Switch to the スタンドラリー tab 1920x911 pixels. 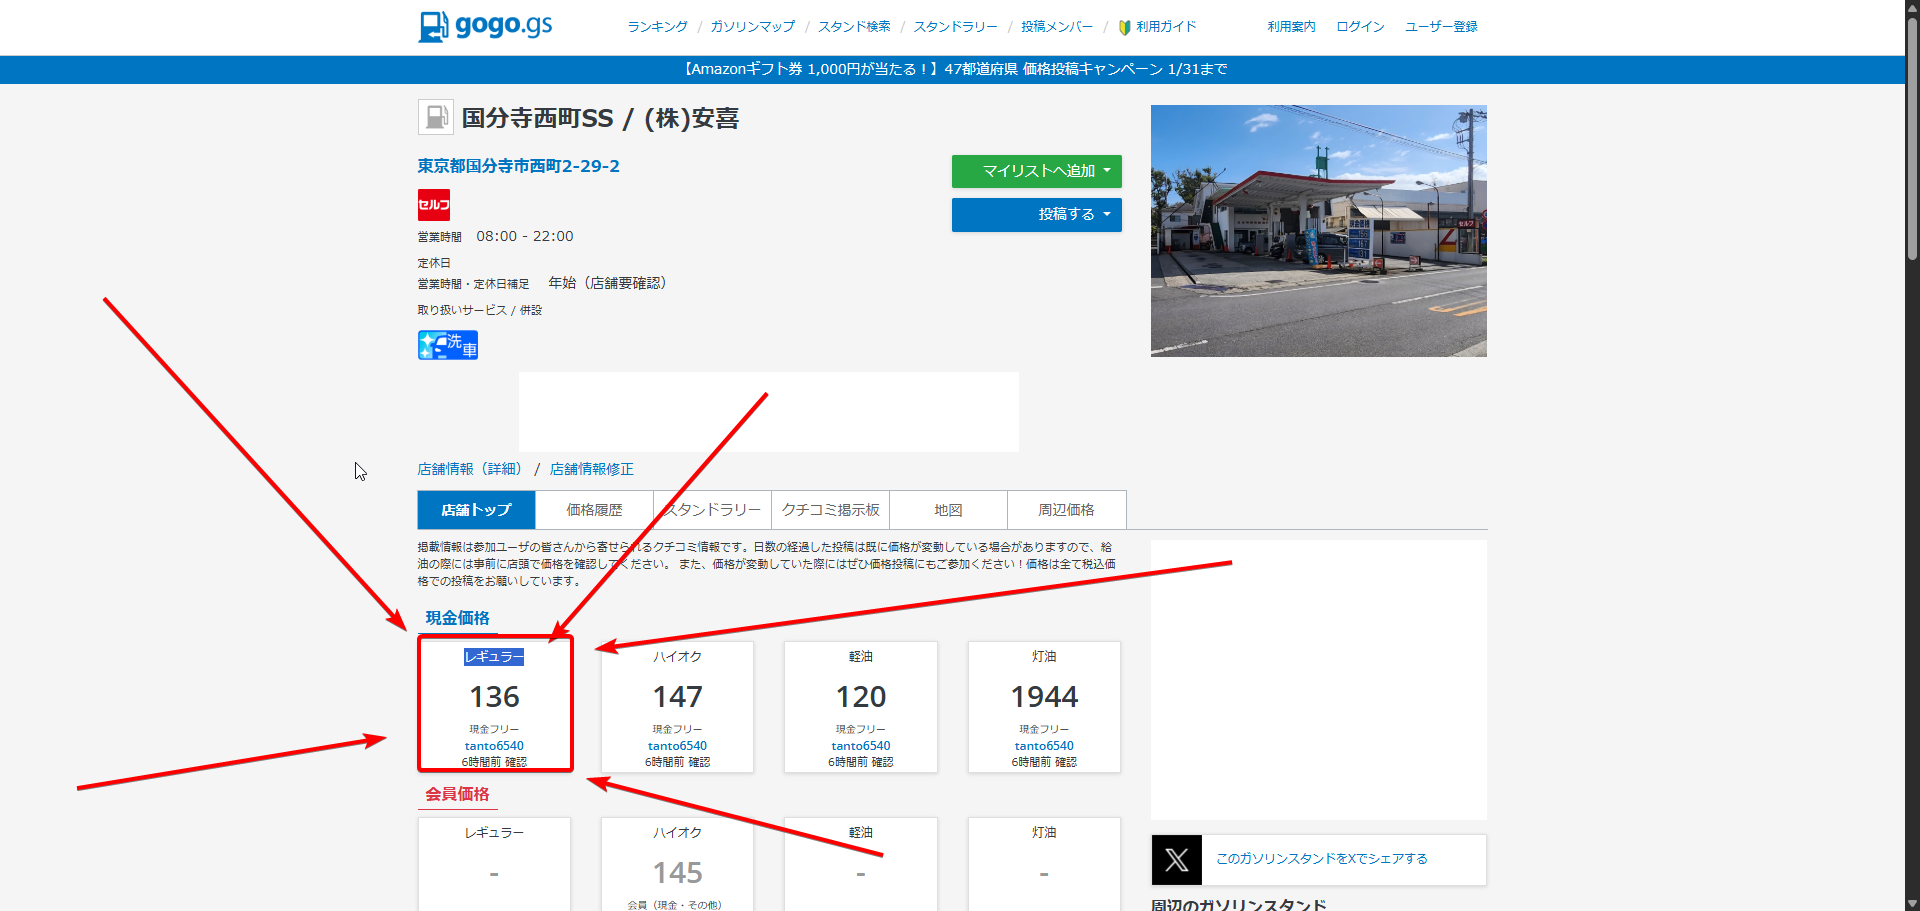(x=712, y=510)
